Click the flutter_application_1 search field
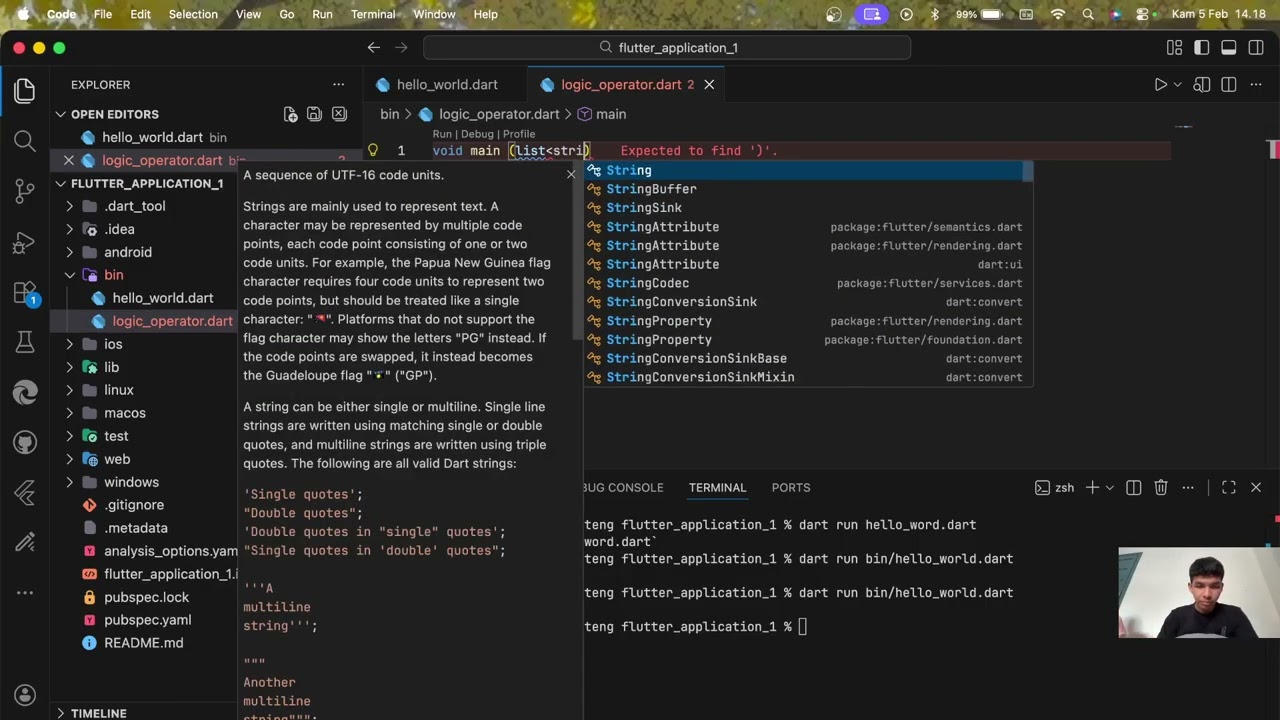The height and width of the screenshot is (720, 1280). (667, 48)
